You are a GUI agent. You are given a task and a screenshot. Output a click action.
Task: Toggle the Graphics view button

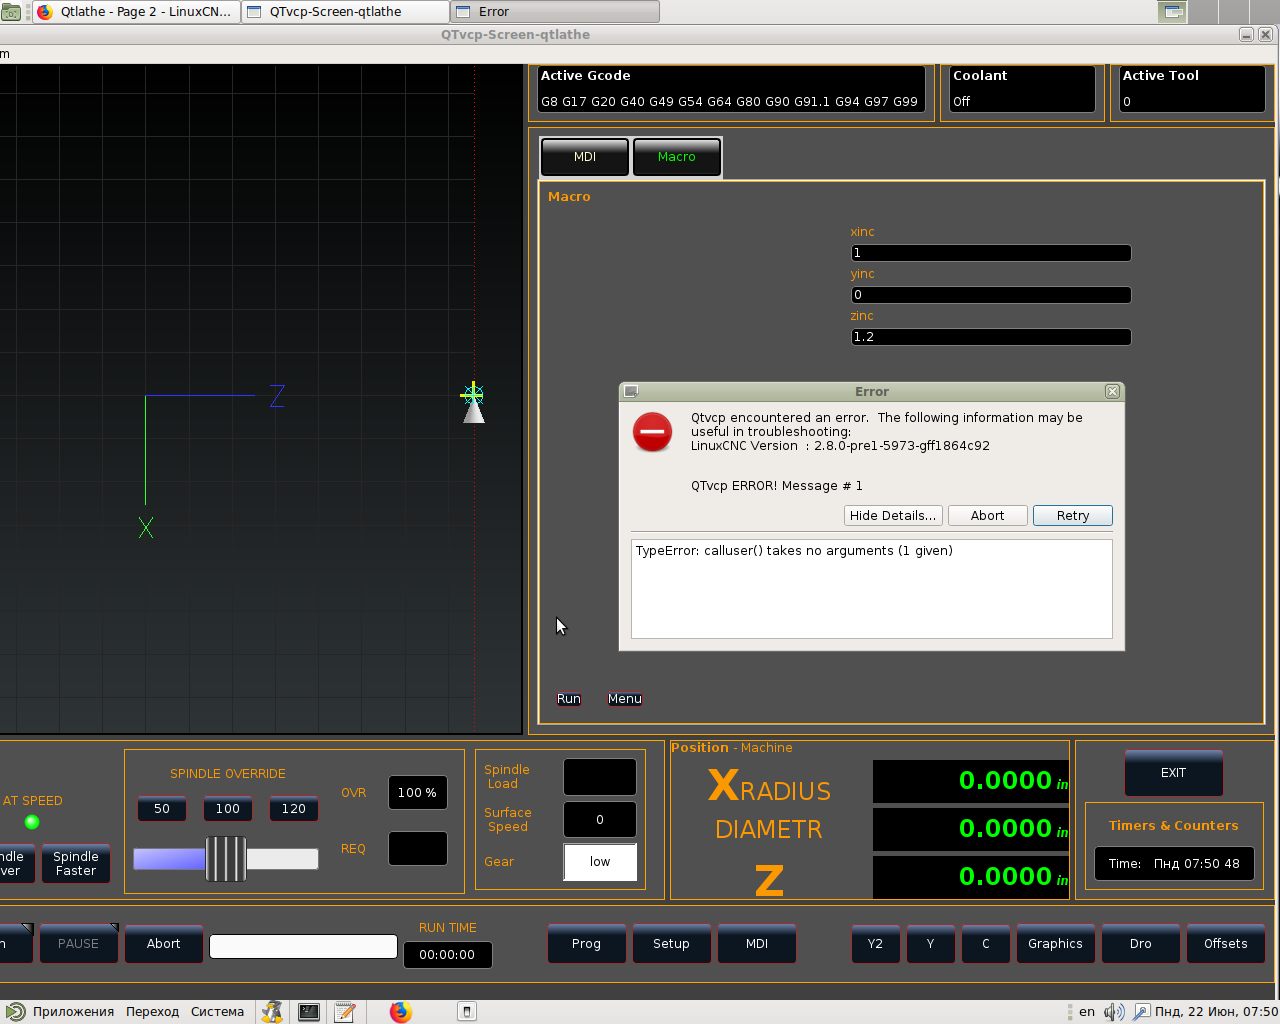click(1056, 944)
